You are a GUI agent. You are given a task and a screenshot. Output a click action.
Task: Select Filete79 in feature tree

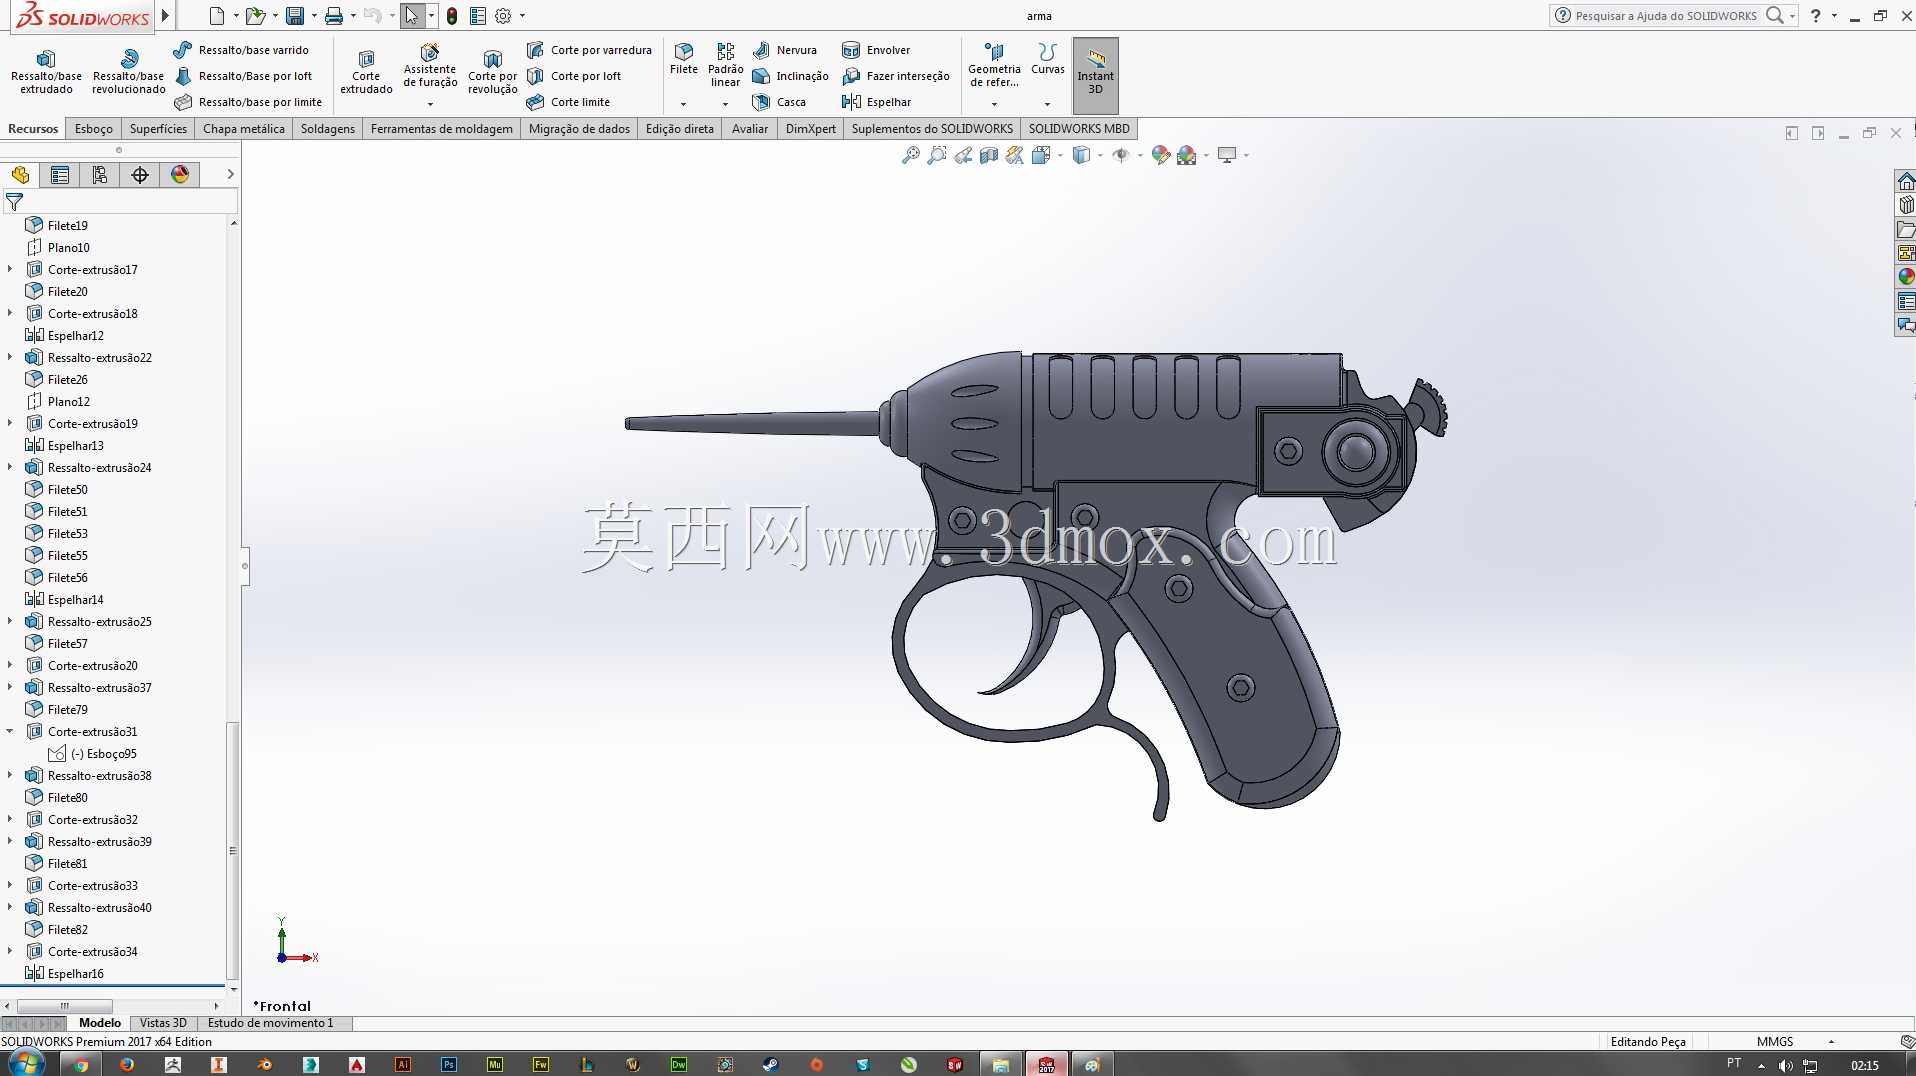57,709
